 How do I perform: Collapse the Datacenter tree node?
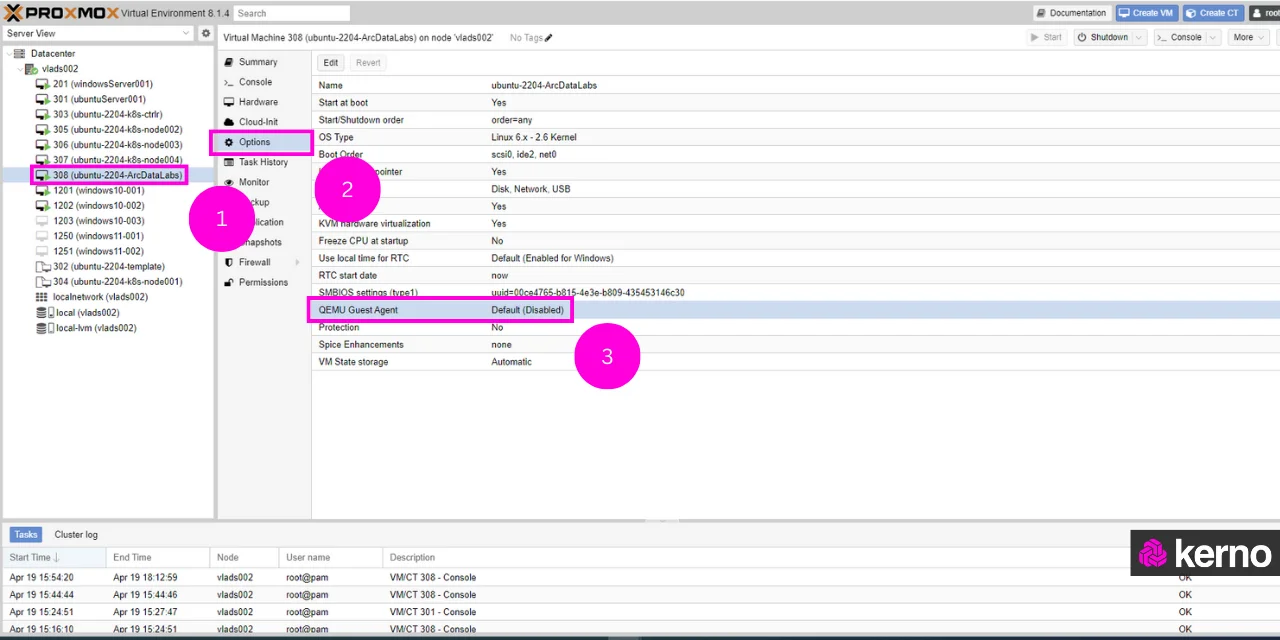pos(8,53)
